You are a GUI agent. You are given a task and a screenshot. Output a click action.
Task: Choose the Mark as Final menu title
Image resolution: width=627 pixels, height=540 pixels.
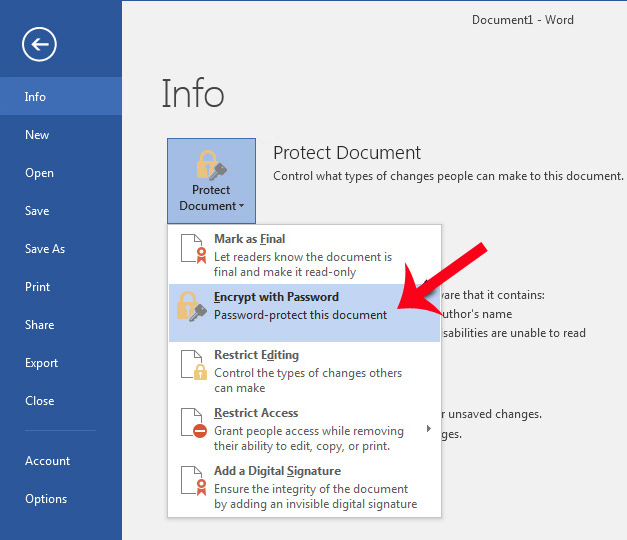click(x=250, y=239)
